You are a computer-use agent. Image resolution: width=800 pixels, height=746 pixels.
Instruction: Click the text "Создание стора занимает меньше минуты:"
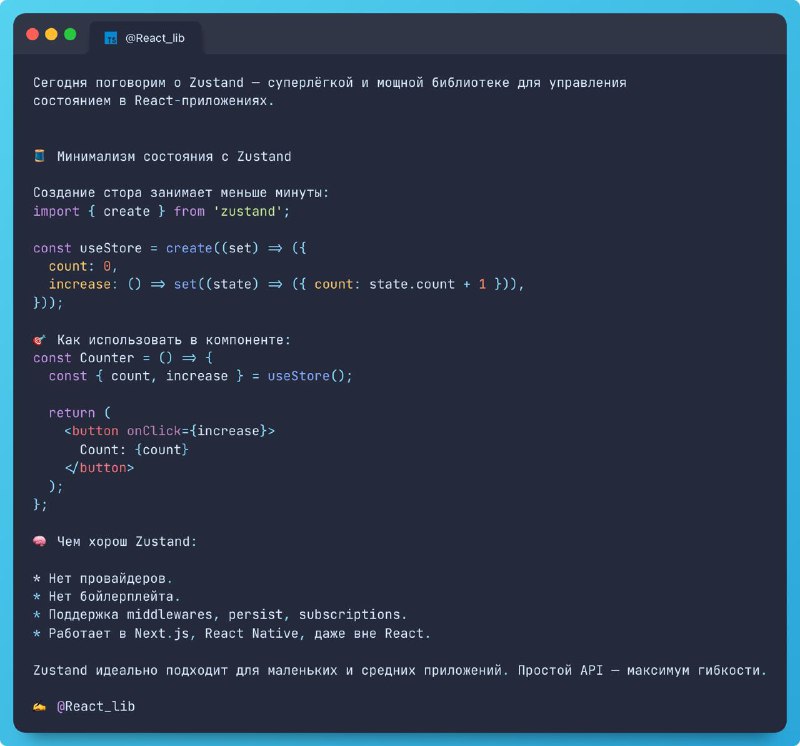tap(181, 192)
